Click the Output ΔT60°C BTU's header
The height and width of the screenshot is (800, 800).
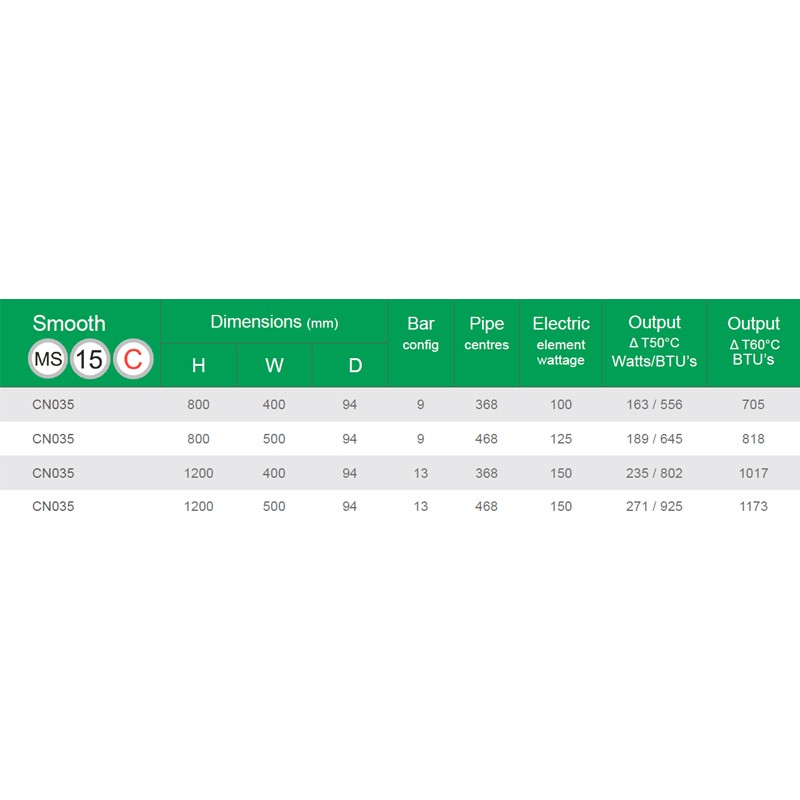[x=754, y=340]
